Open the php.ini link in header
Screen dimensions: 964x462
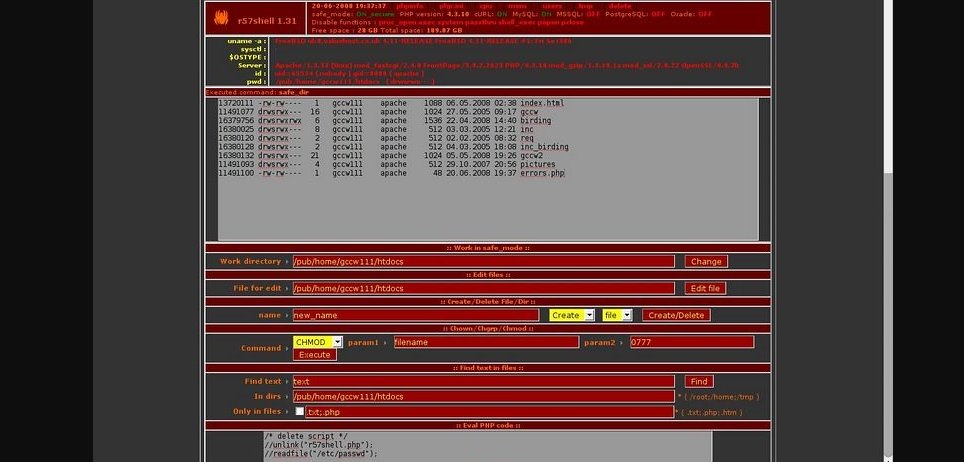point(451,6)
